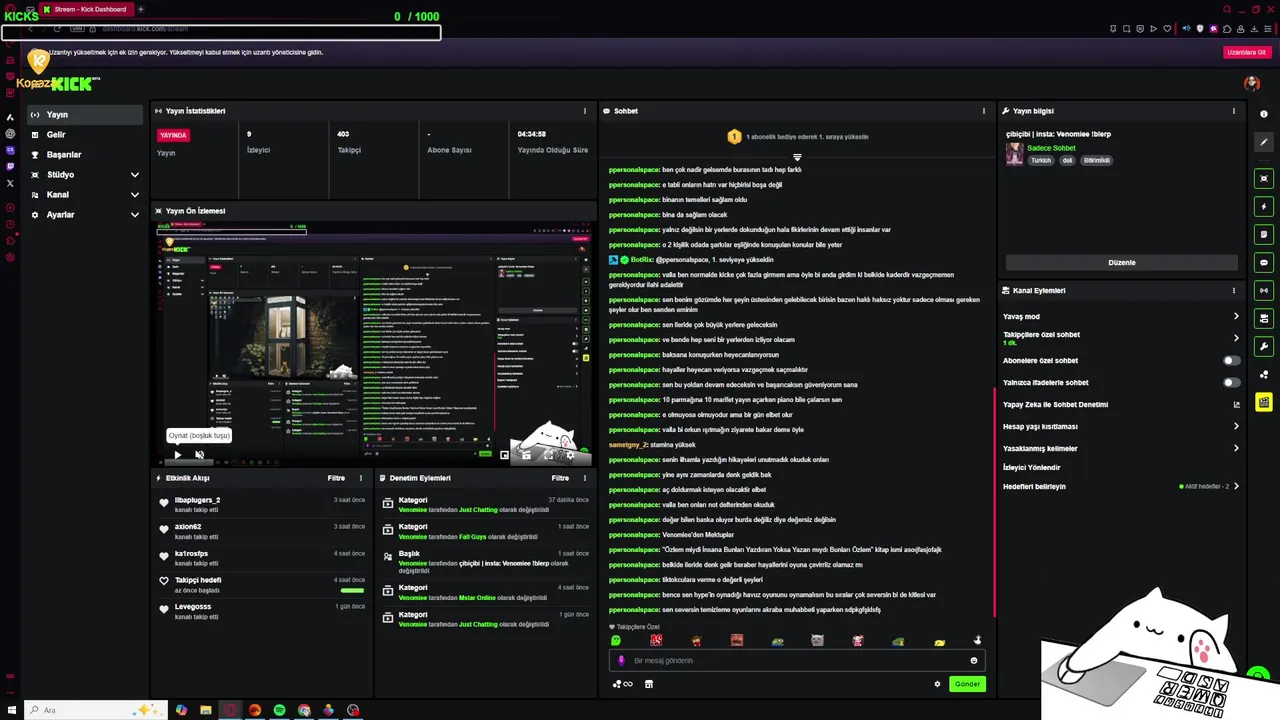The image size is (1280, 720).
Task: Toggle Yalnızca ifadelerle sohbet switch
Action: 1232,382
